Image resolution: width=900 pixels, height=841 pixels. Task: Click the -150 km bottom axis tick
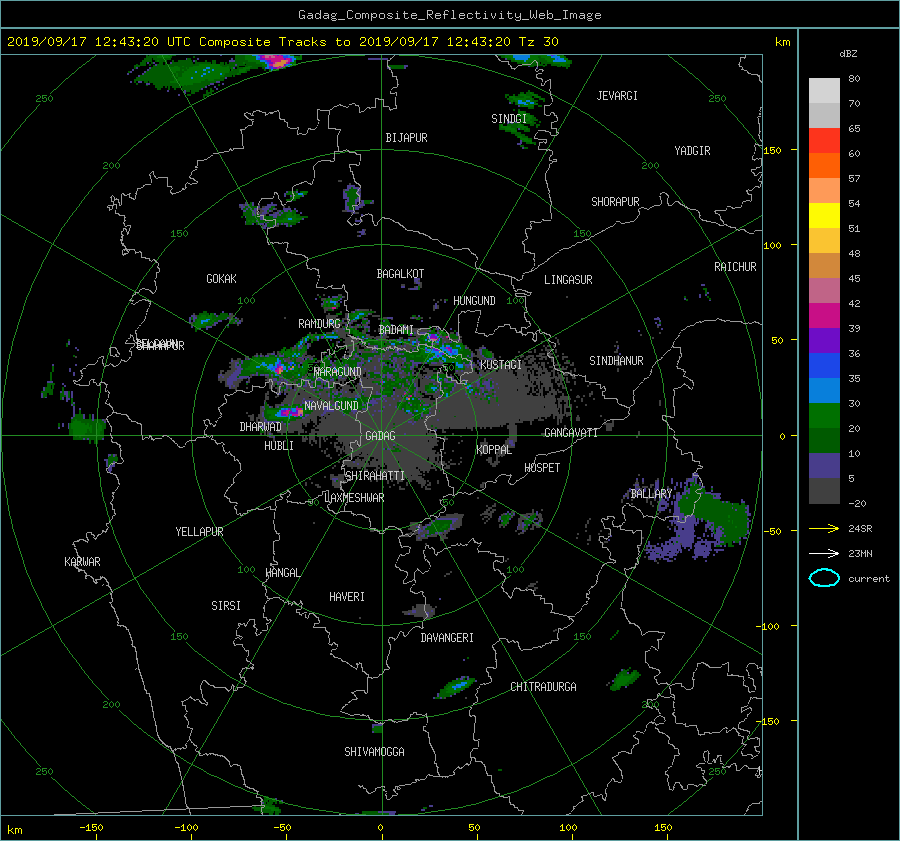[x=91, y=828]
